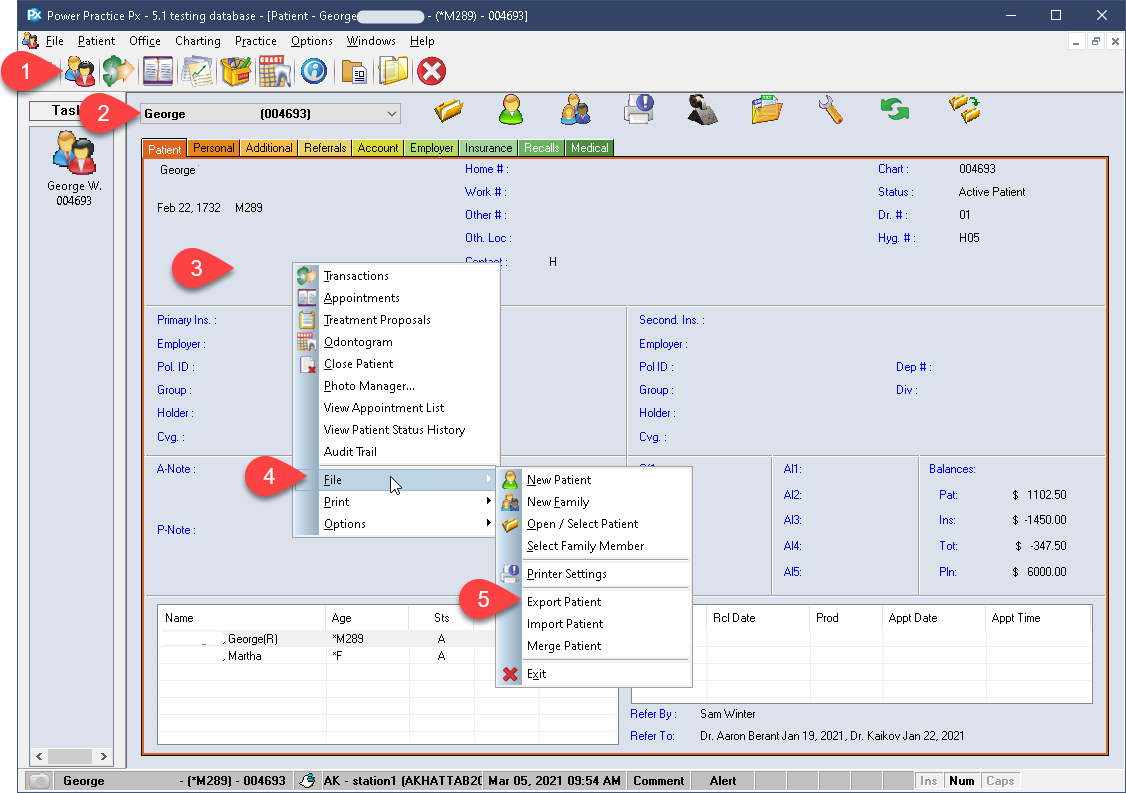Open the Practice menu
This screenshot has height=793, width=1126.
(x=256, y=41)
